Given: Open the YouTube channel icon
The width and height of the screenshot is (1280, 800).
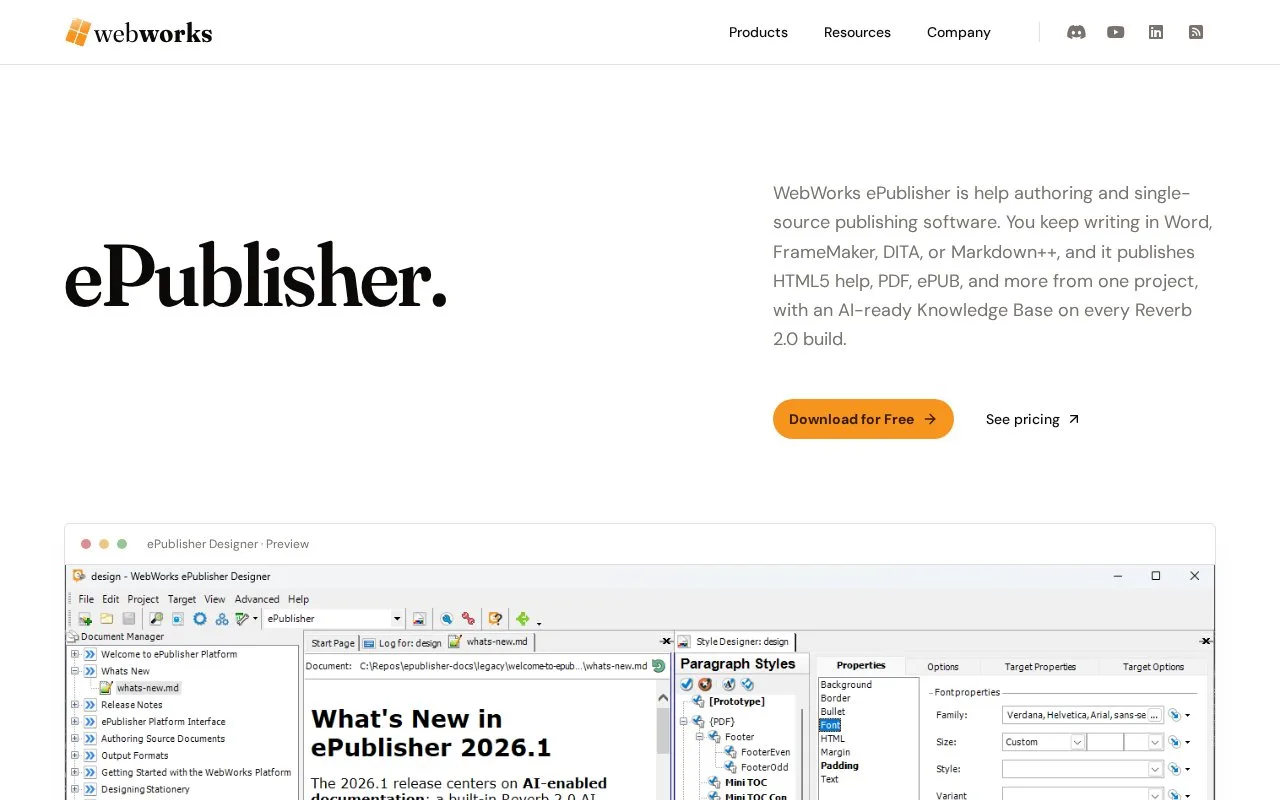Looking at the screenshot, I should point(1116,32).
